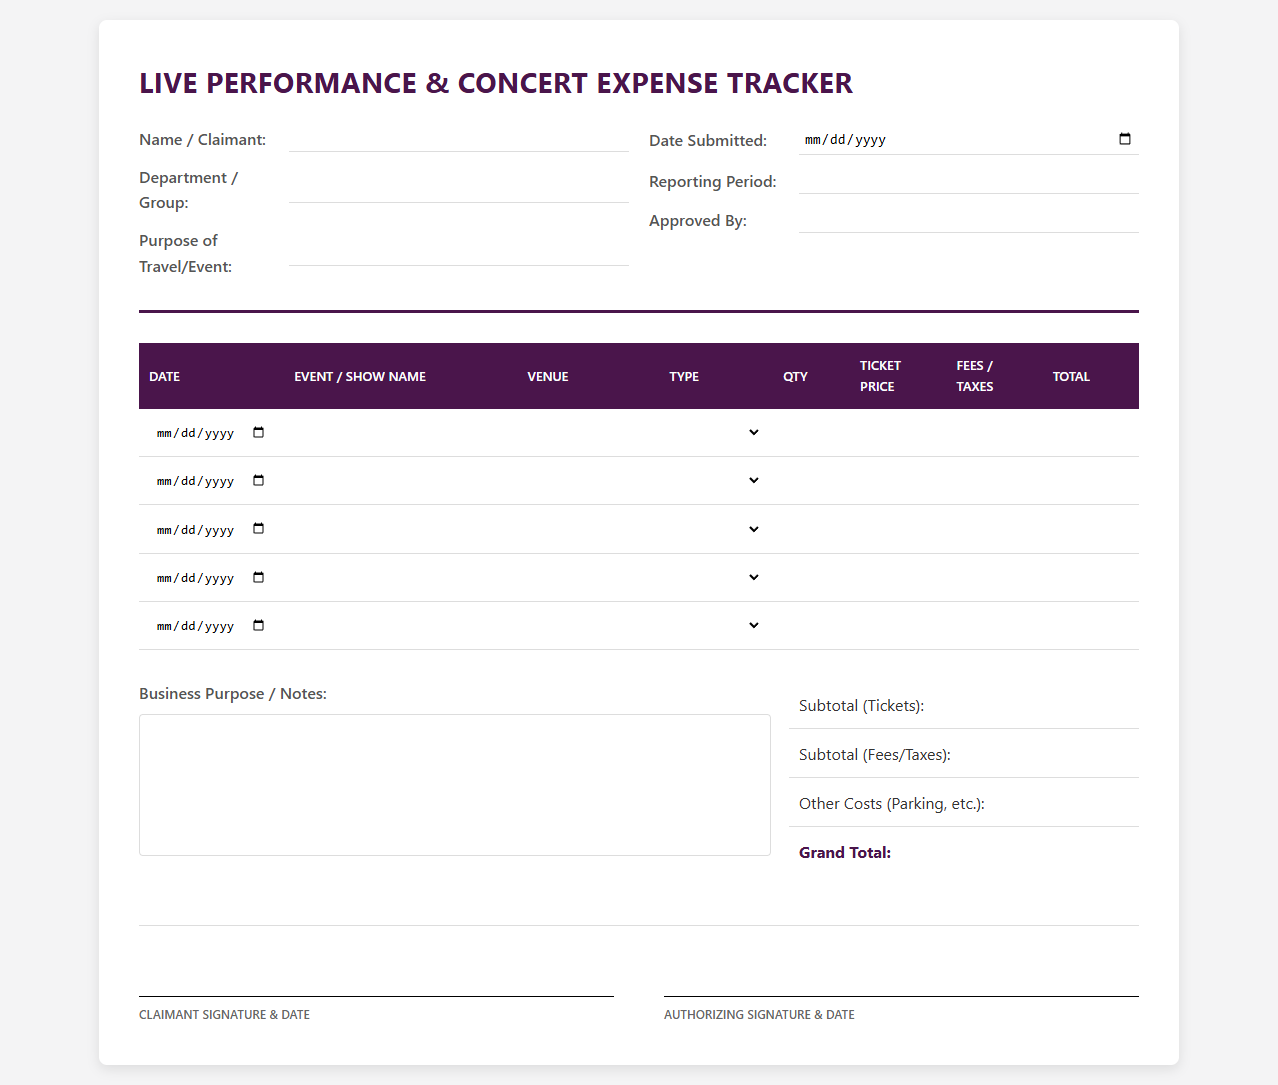Click first row Total cell
This screenshot has height=1085, width=1278.
point(1090,433)
